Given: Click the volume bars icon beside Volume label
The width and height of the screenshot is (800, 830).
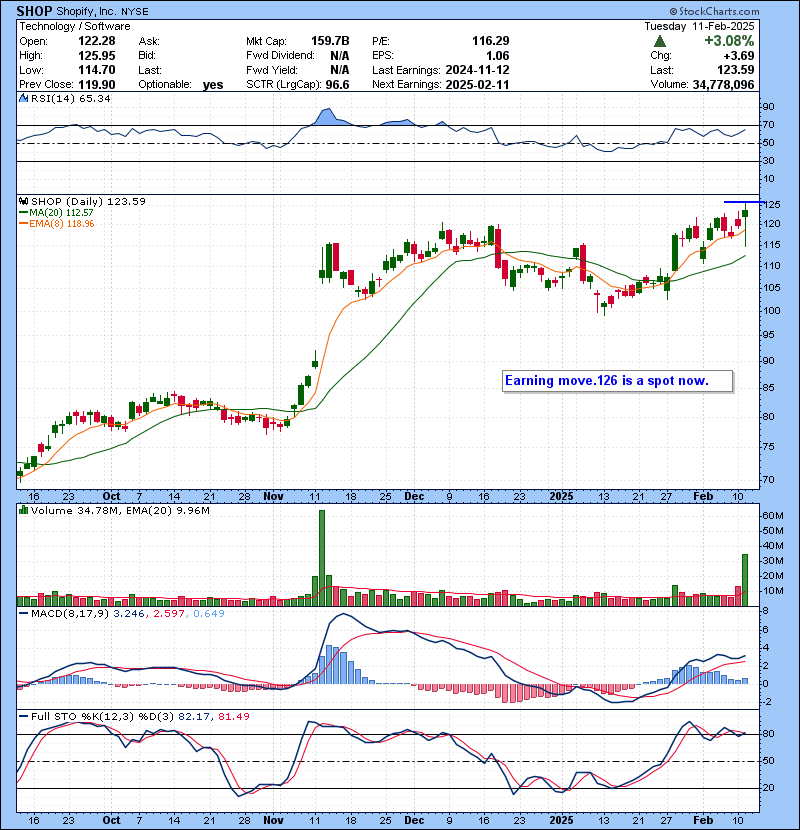Looking at the screenshot, I should click(x=24, y=510).
